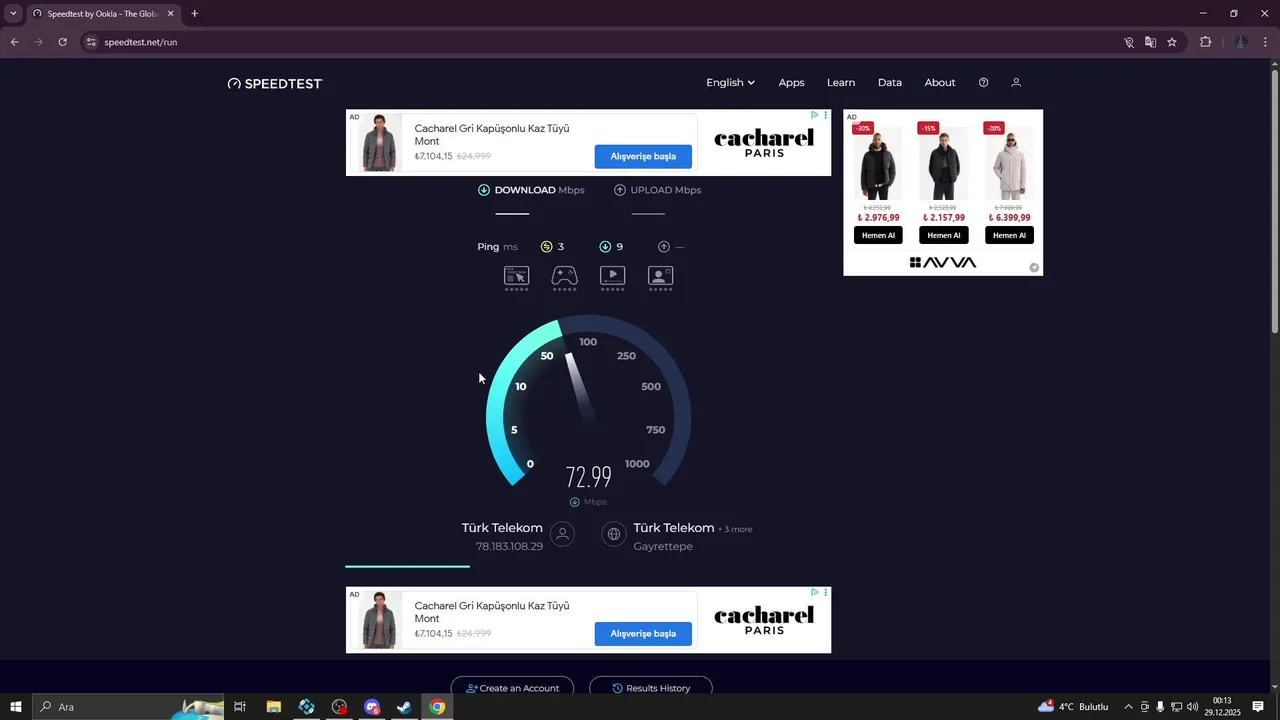Click the Create an Account button
1280x720 pixels.
[x=512, y=688]
